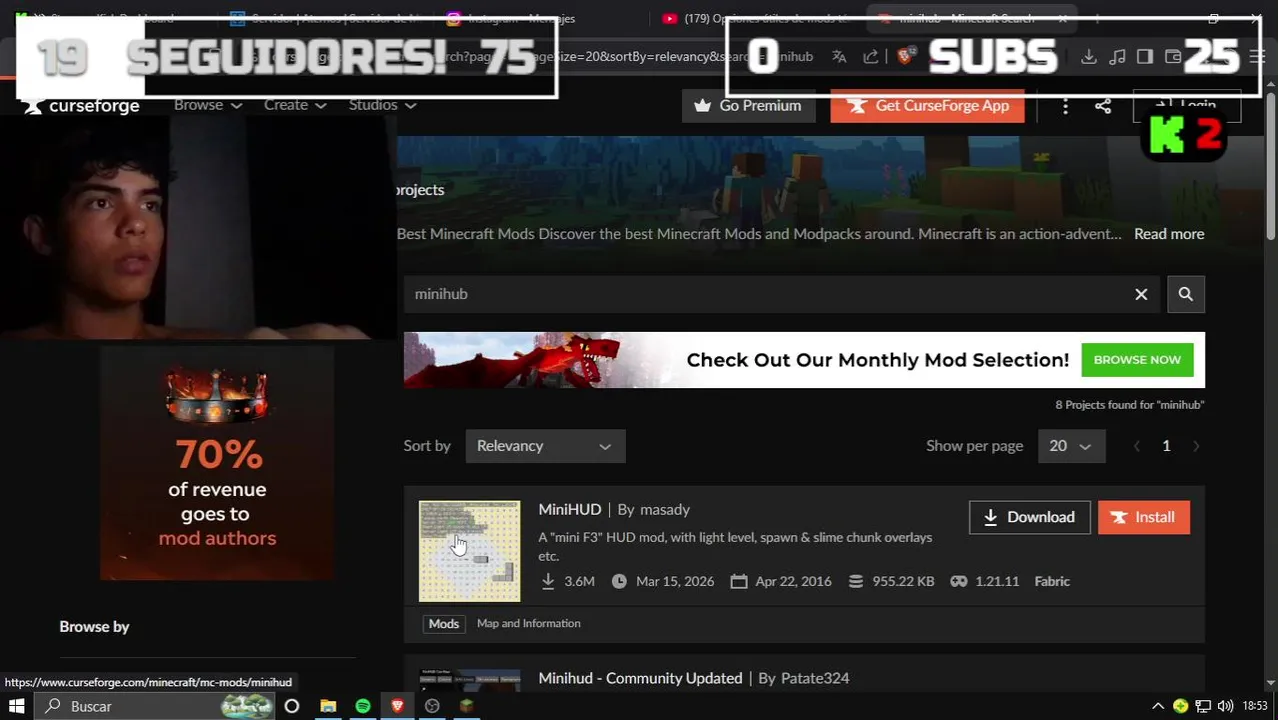Open the three-dot more options menu
This screenshot has height=720, width=1278.
pos(1066,105)
